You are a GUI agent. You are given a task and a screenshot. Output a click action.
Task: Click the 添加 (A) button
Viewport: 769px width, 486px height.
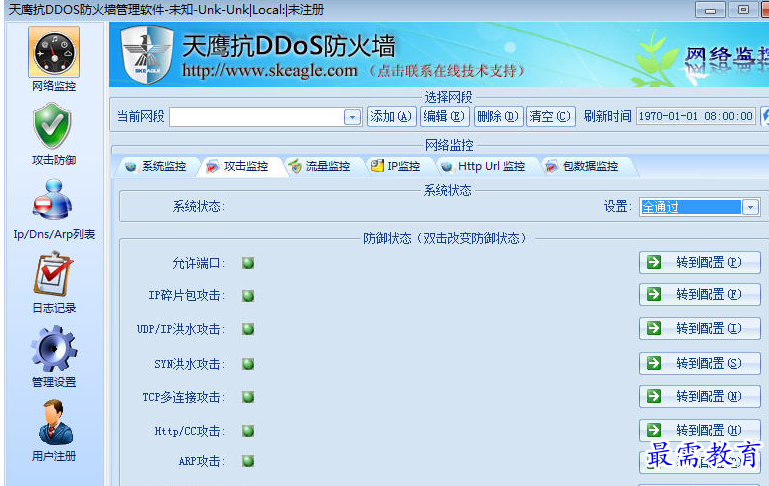pyautogui.click(x=391, y=117)
